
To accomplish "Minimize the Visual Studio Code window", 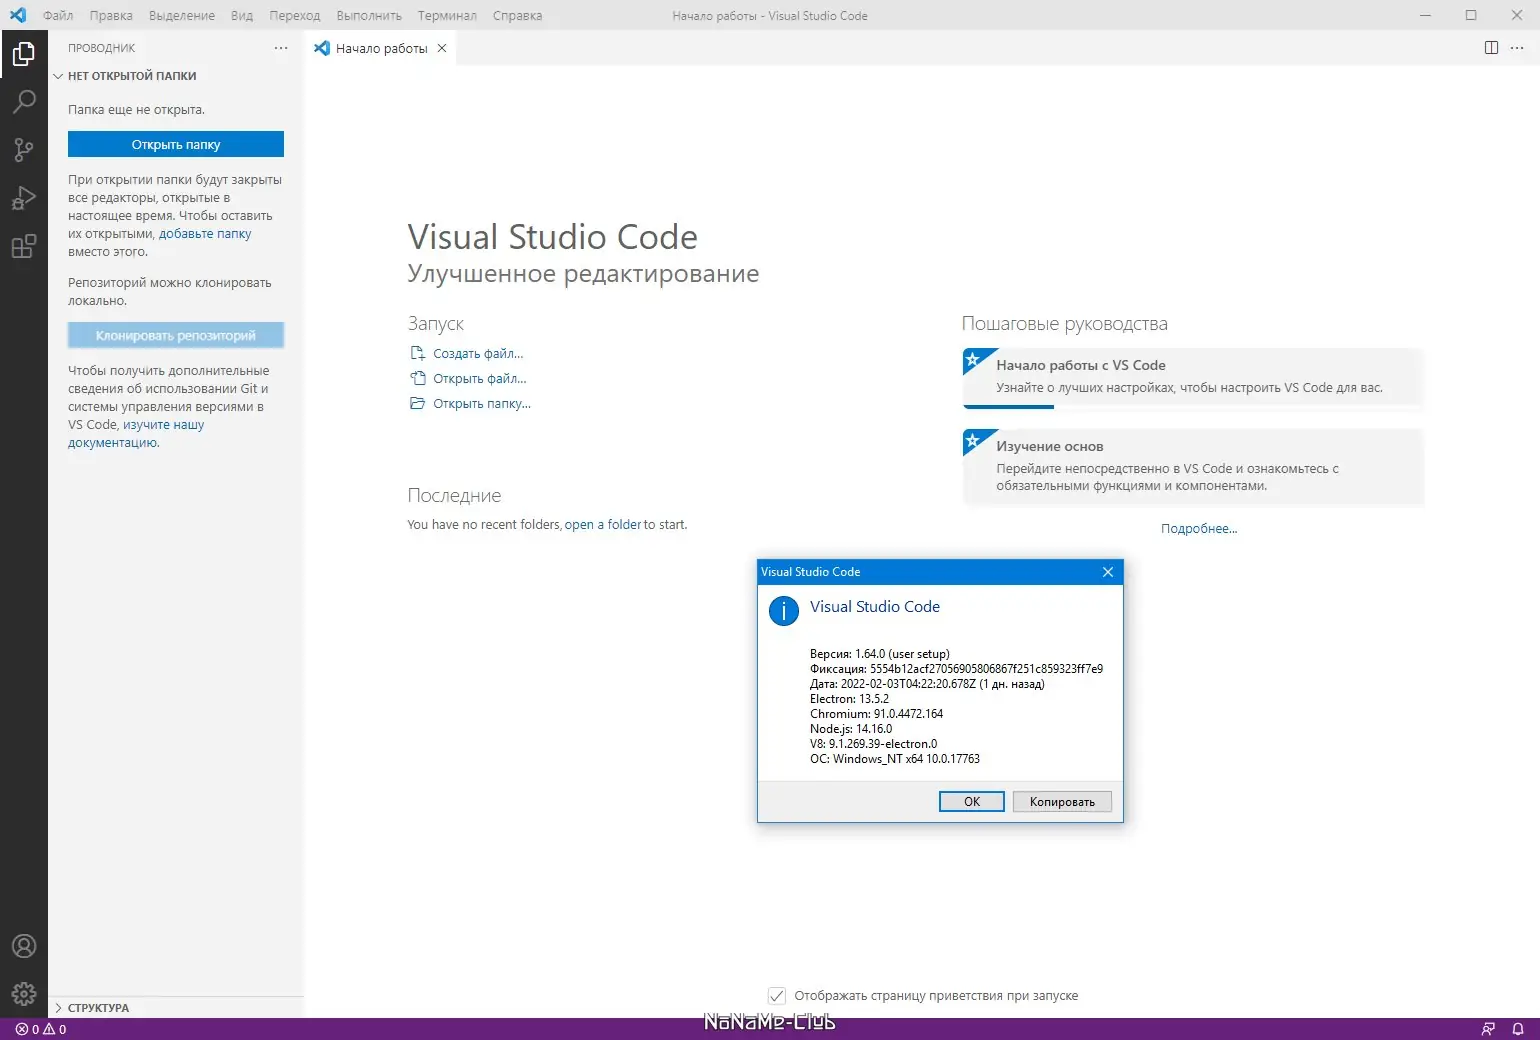I will point(1425,15).
